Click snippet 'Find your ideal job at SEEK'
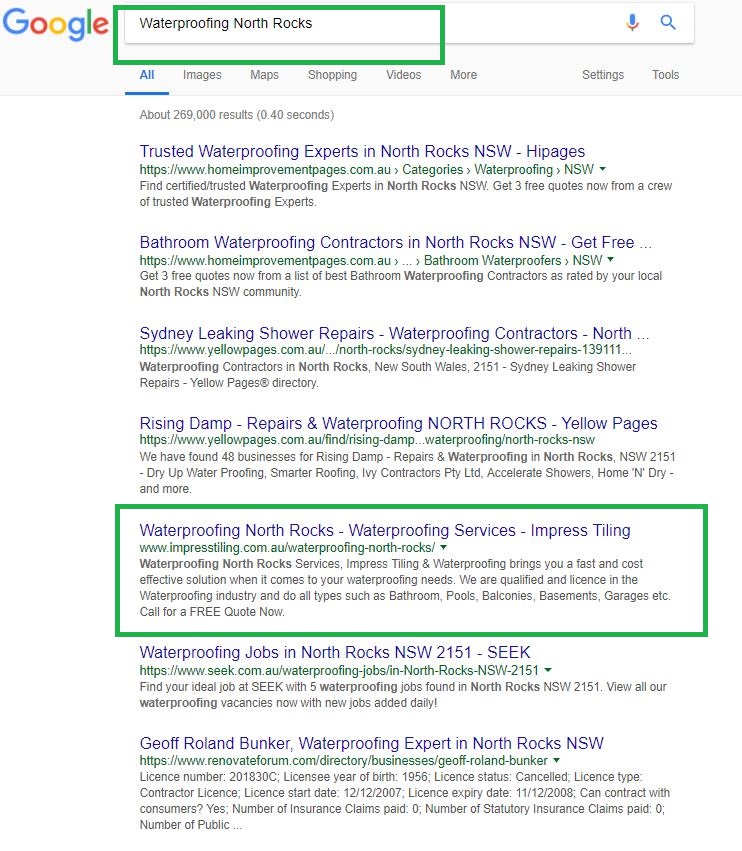 click(x=403, y=695)
